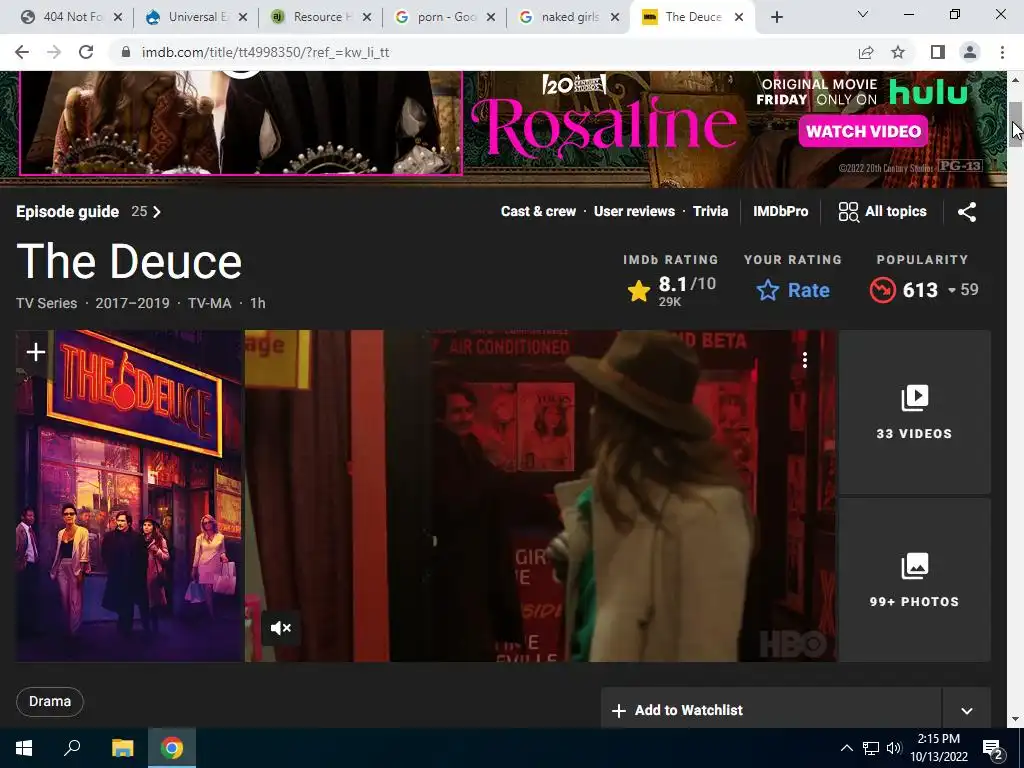
Task: Expand watchlist options dropdown arrow
Action: (967, 711)
